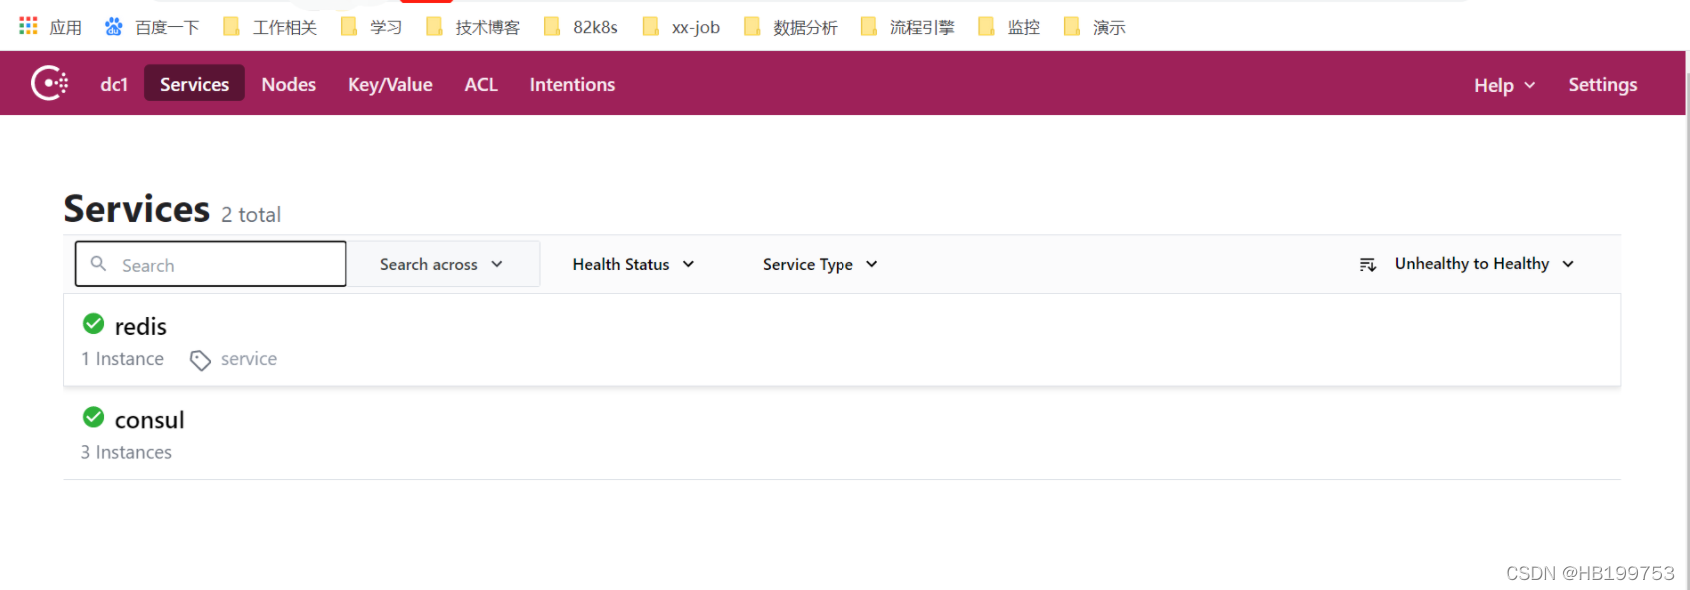Open the dc1 datacenter selector

point(114,84)
